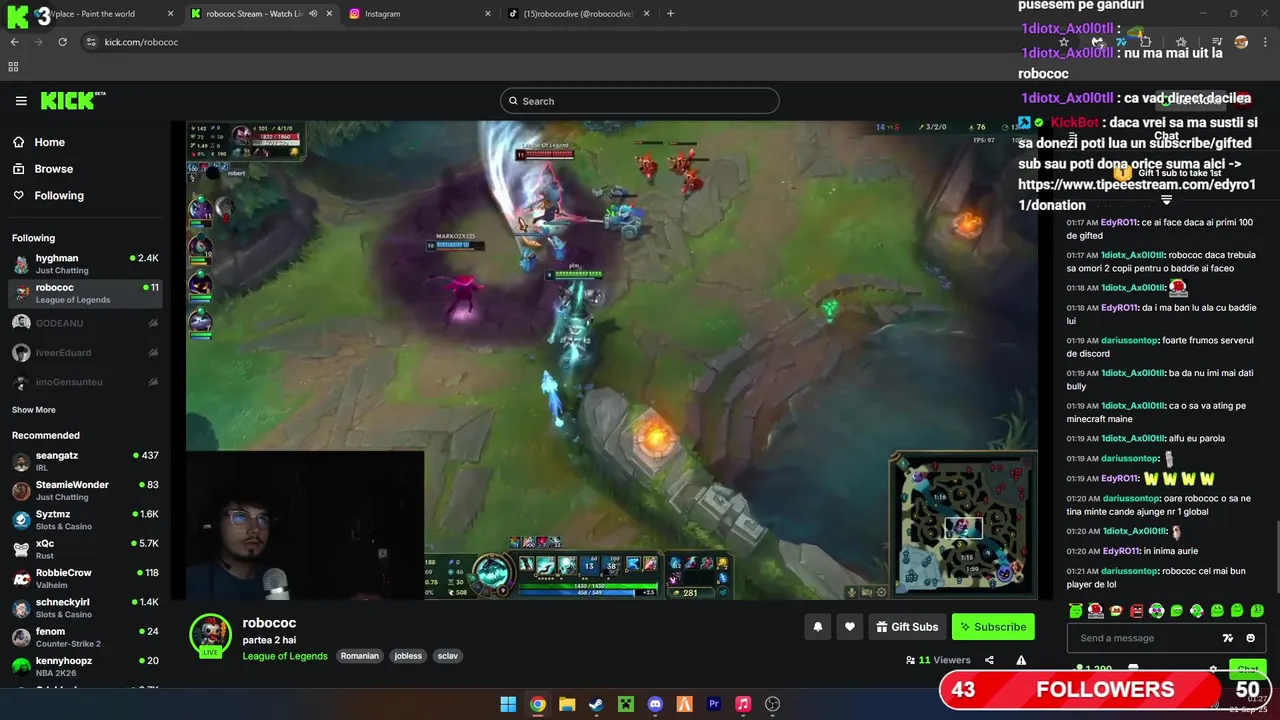Open the emote picker in the chat box

1250,638
